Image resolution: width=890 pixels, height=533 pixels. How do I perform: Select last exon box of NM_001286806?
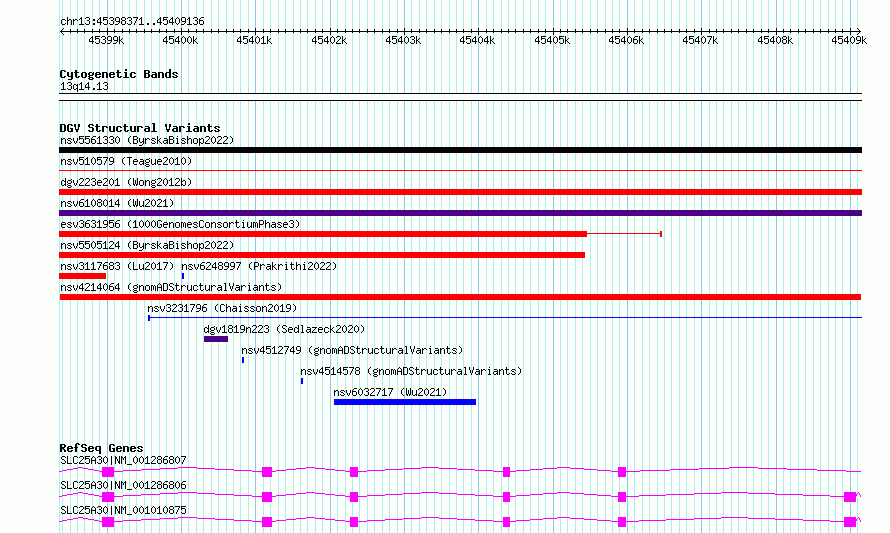tap(850, 497)
